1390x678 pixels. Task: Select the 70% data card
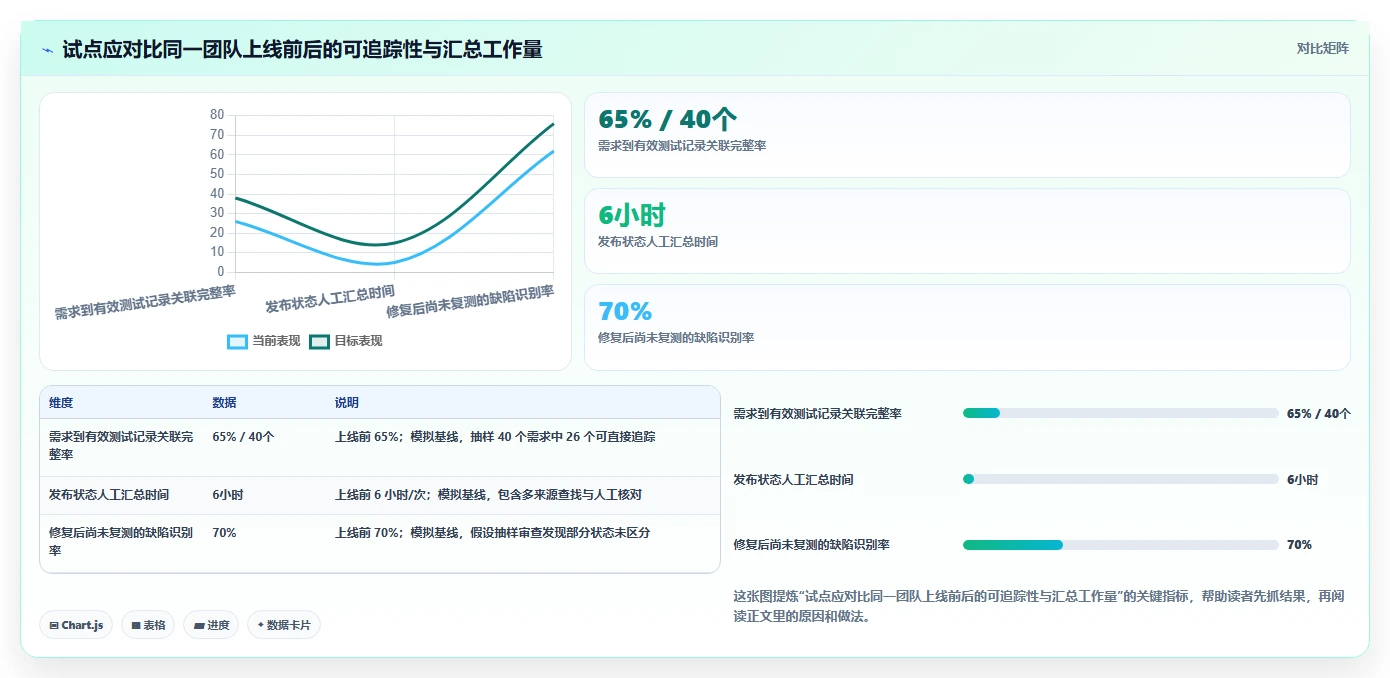(x=967, y=327)
